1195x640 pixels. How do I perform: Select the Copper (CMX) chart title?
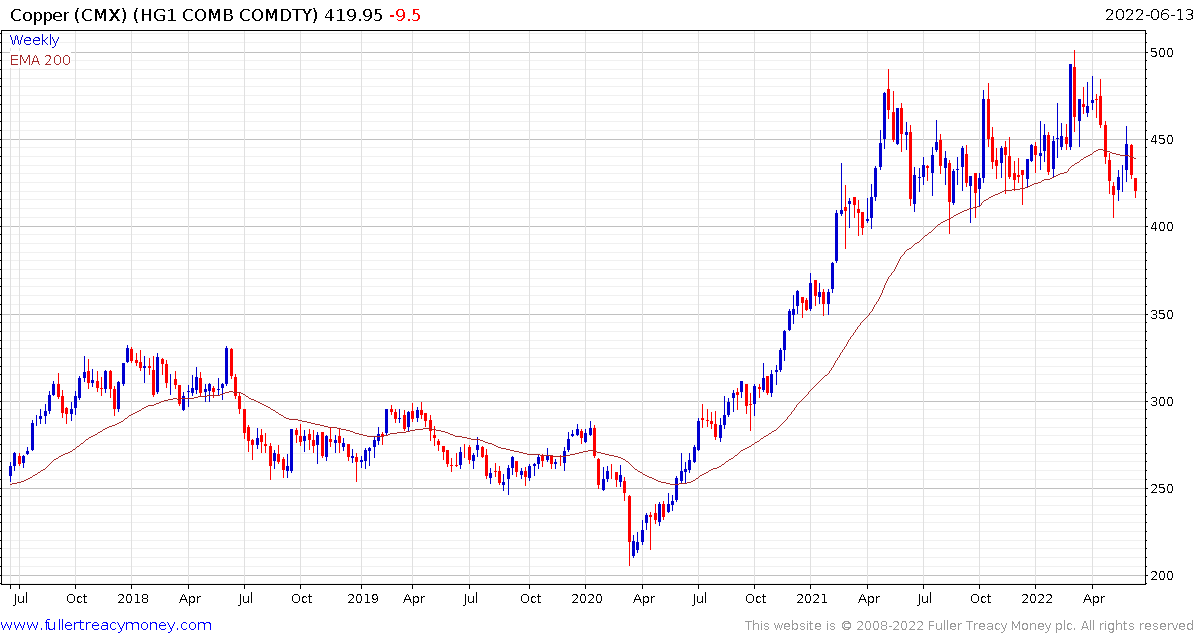pos(160,14)
